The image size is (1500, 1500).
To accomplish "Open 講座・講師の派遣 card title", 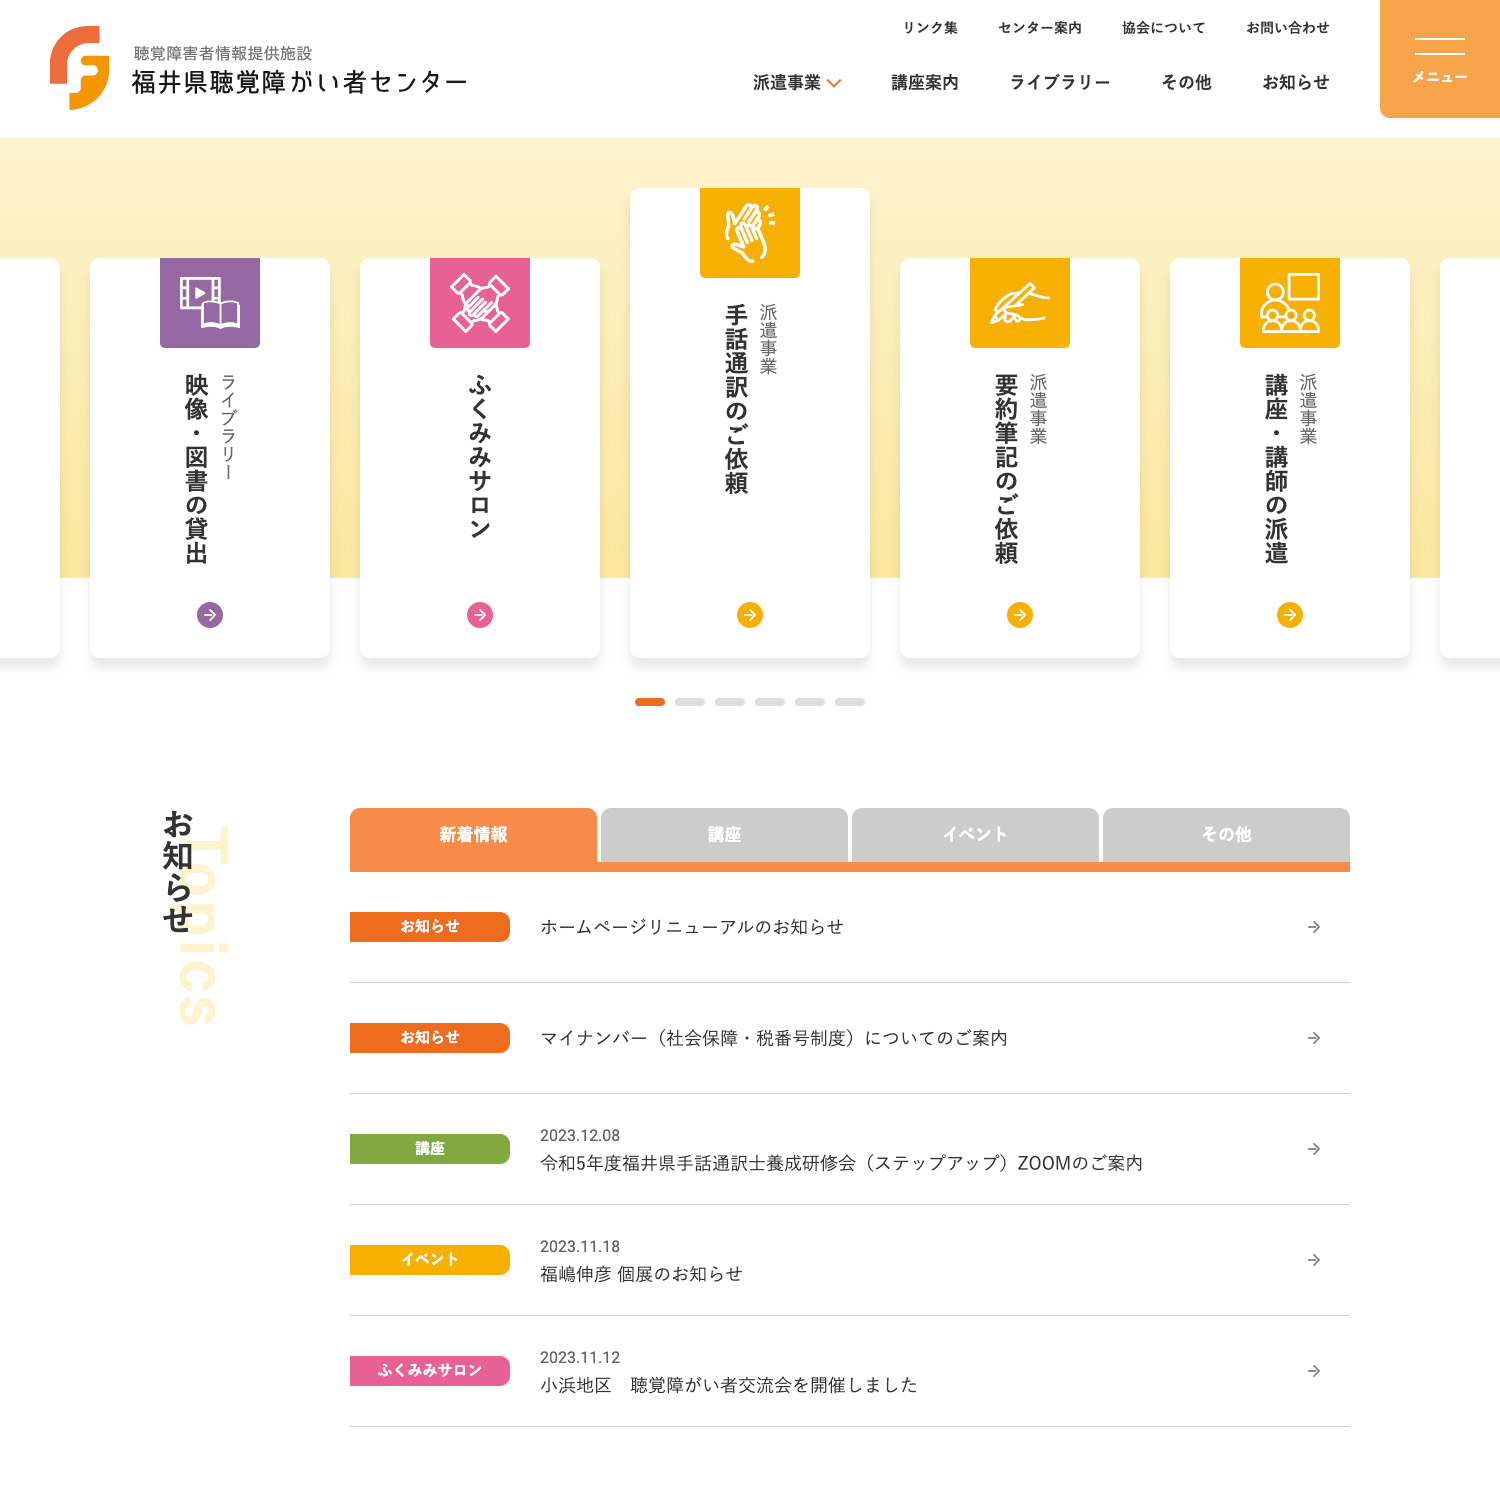I will (1276, 469).
